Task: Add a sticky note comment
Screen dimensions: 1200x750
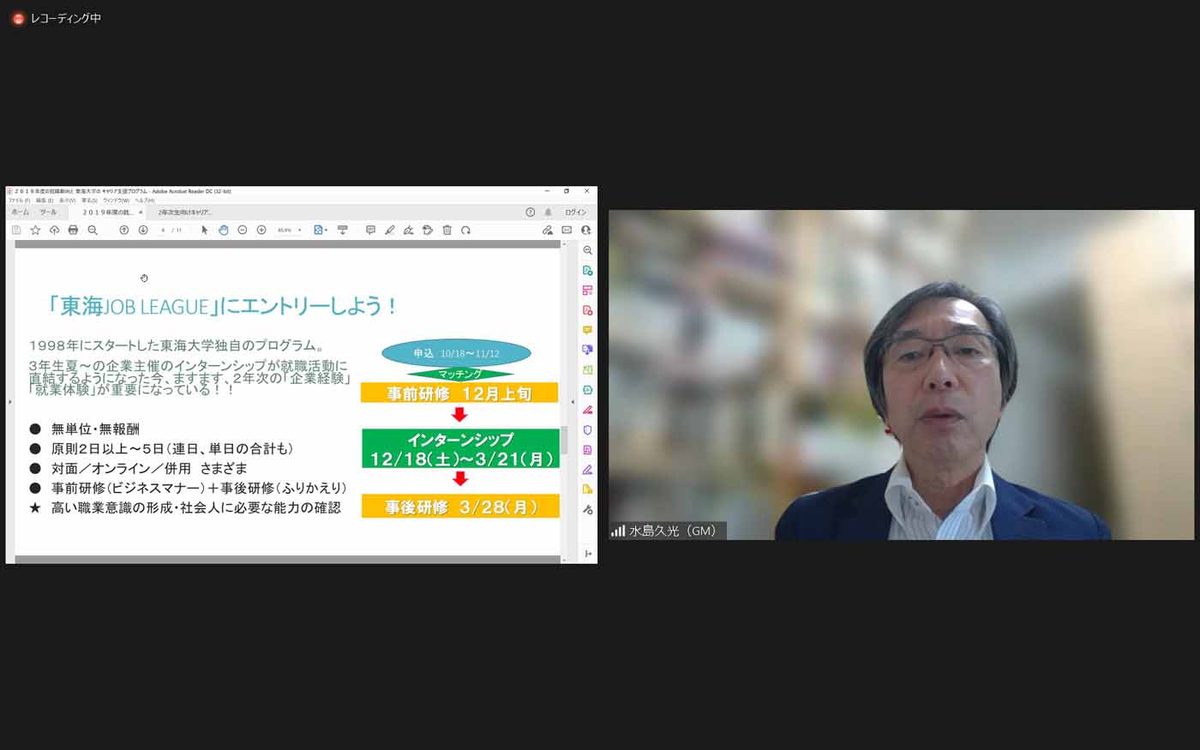Action: (x=370, y=230)
